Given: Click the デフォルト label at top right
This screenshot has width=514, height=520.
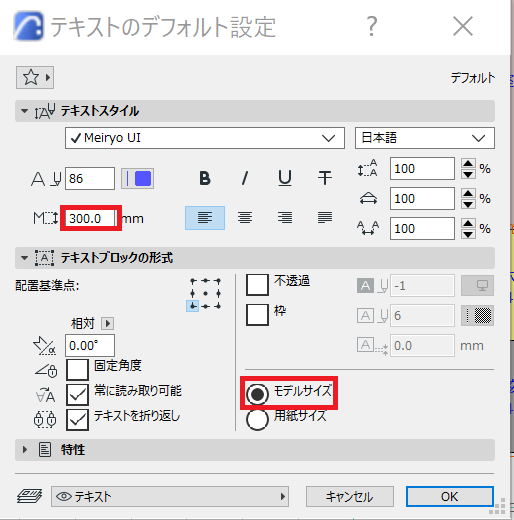Looking at the screenshot, I should point(473,78).
